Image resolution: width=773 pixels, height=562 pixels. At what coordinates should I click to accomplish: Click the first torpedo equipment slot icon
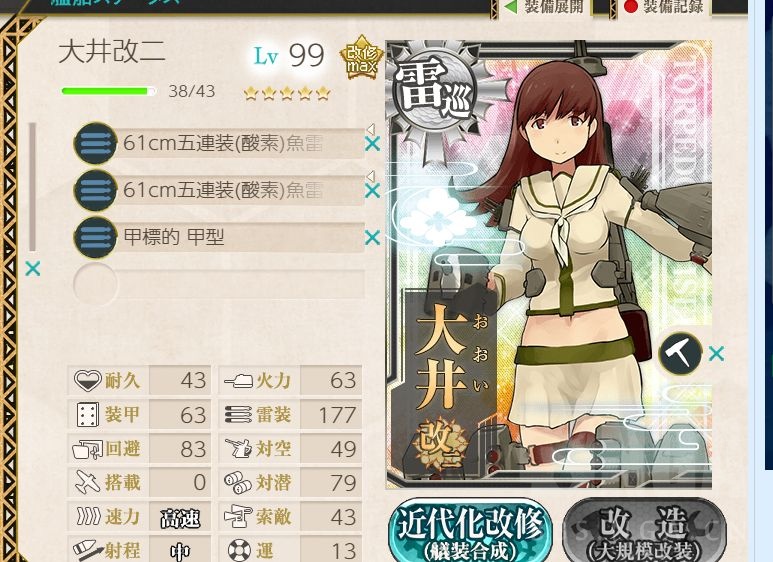point(95,143)
